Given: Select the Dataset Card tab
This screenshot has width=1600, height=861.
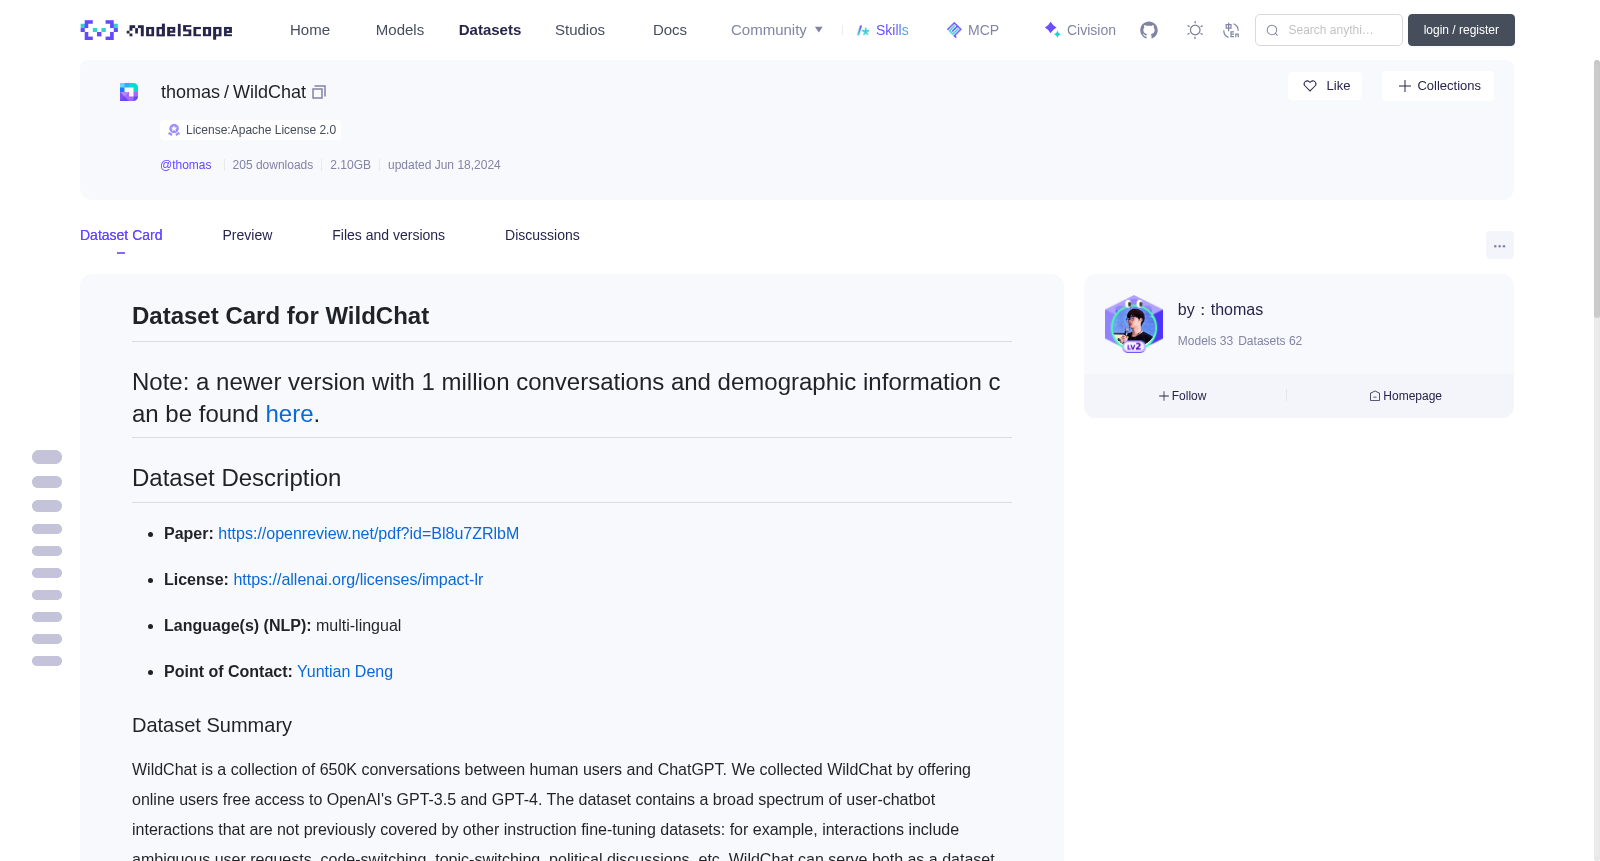Looking at the screenshot, I should (121, 235).
